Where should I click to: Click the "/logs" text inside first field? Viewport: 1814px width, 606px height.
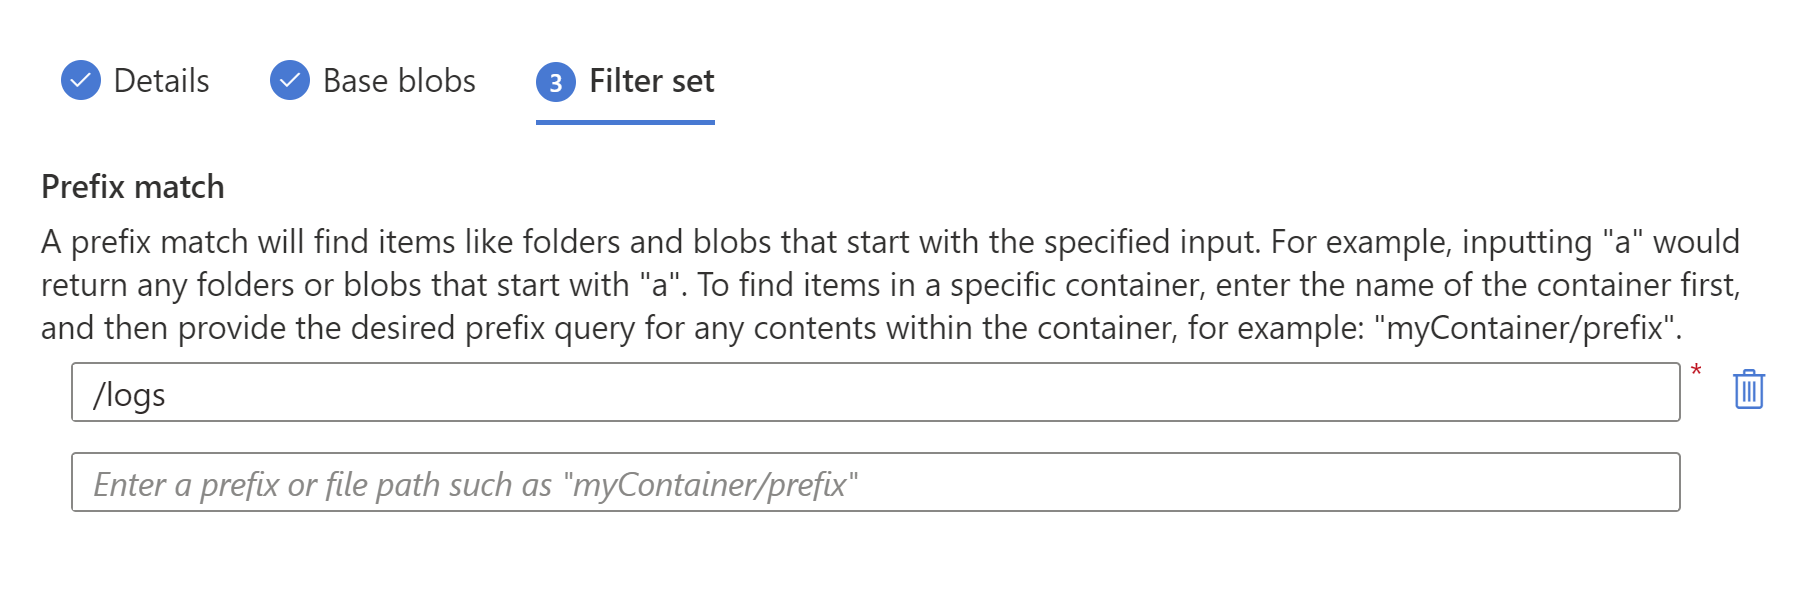[129, 395]
